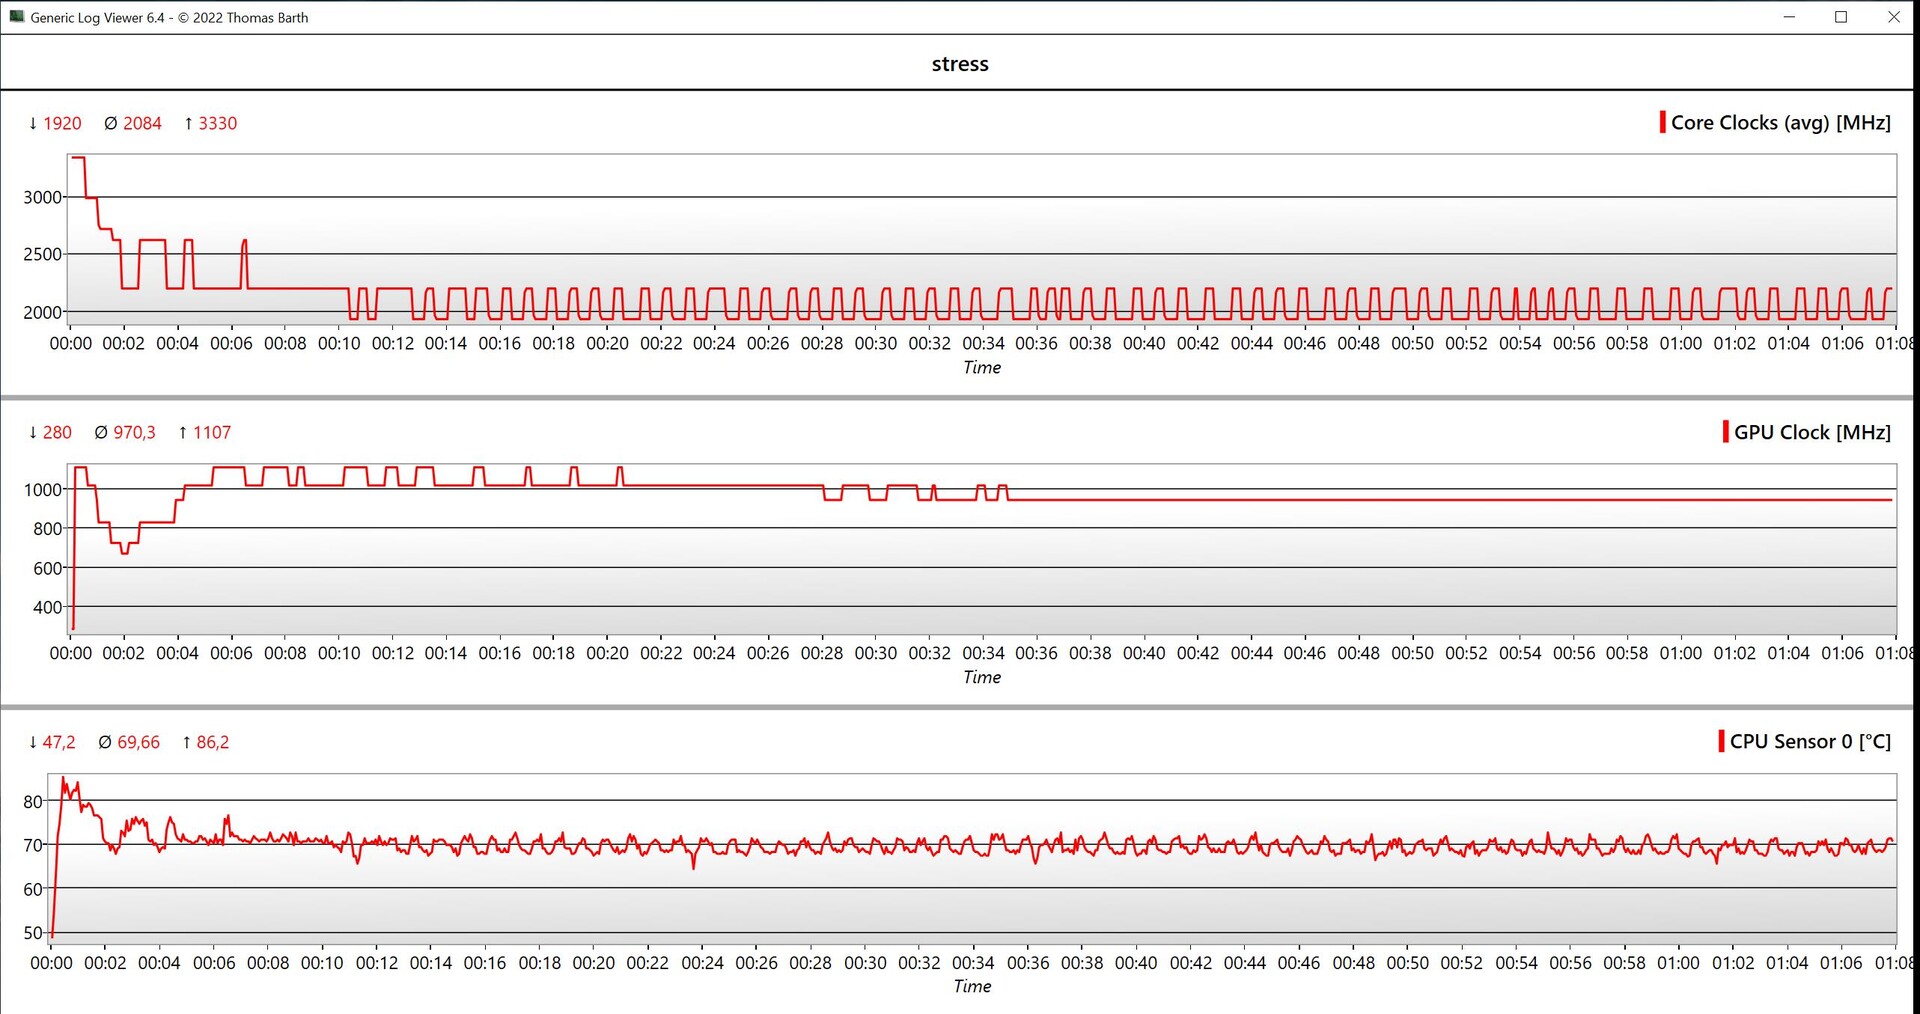Select the CPU Sensor 0 [°C] legend label
This screenshot has width=1920, height=1014.
click(1809, 741)
